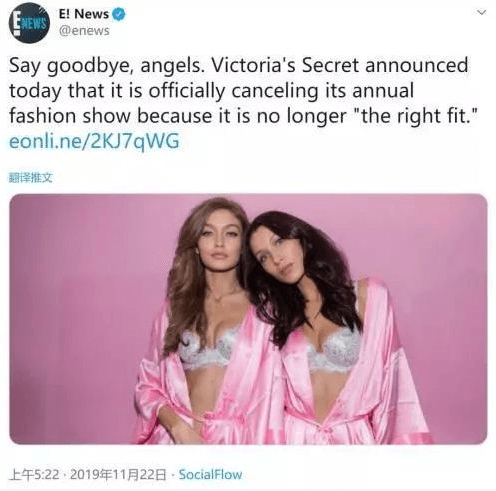Click the blue verified badge

tap(119, 14)
